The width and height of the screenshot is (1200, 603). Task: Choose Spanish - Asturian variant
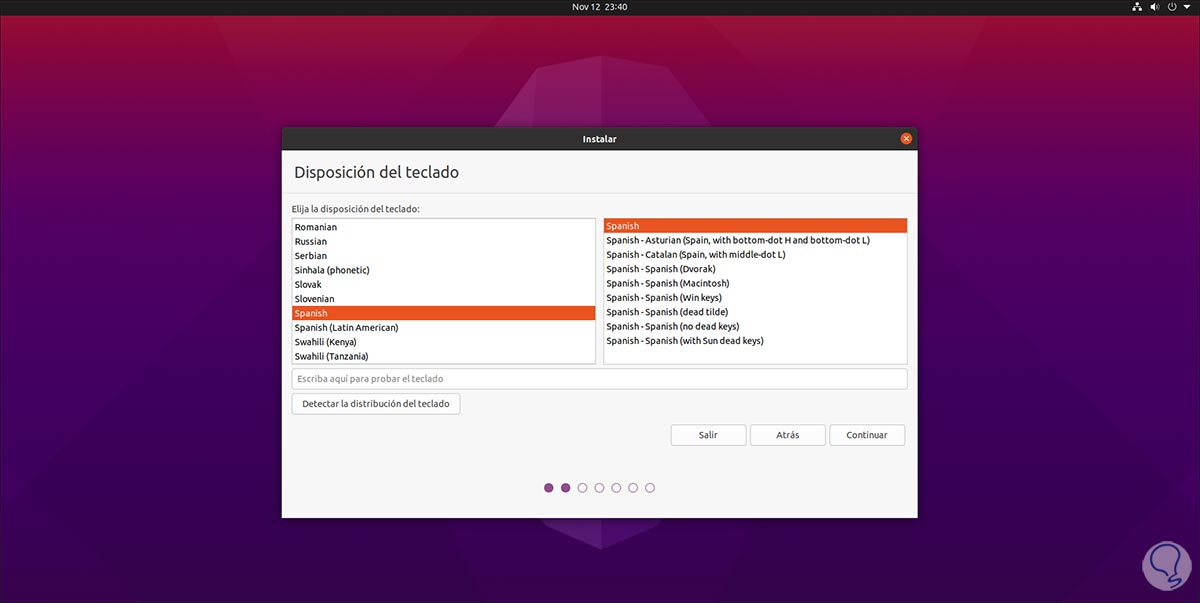coord(755,240)
